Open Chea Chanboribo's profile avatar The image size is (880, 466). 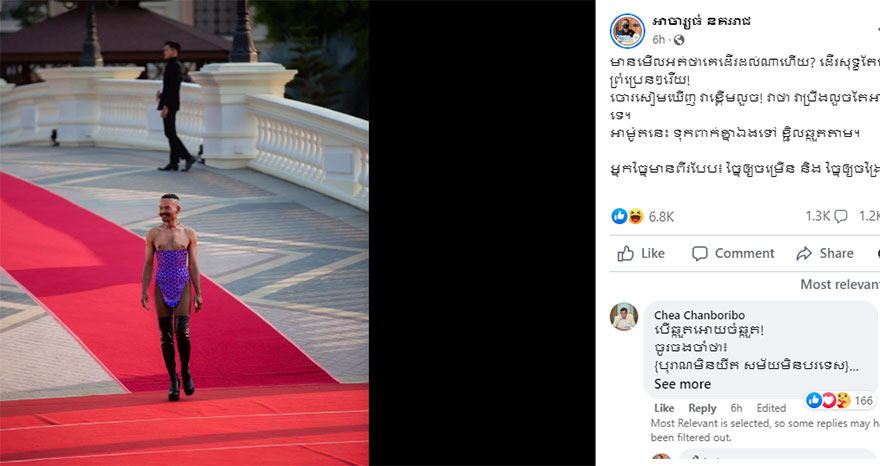pos(624,317)
